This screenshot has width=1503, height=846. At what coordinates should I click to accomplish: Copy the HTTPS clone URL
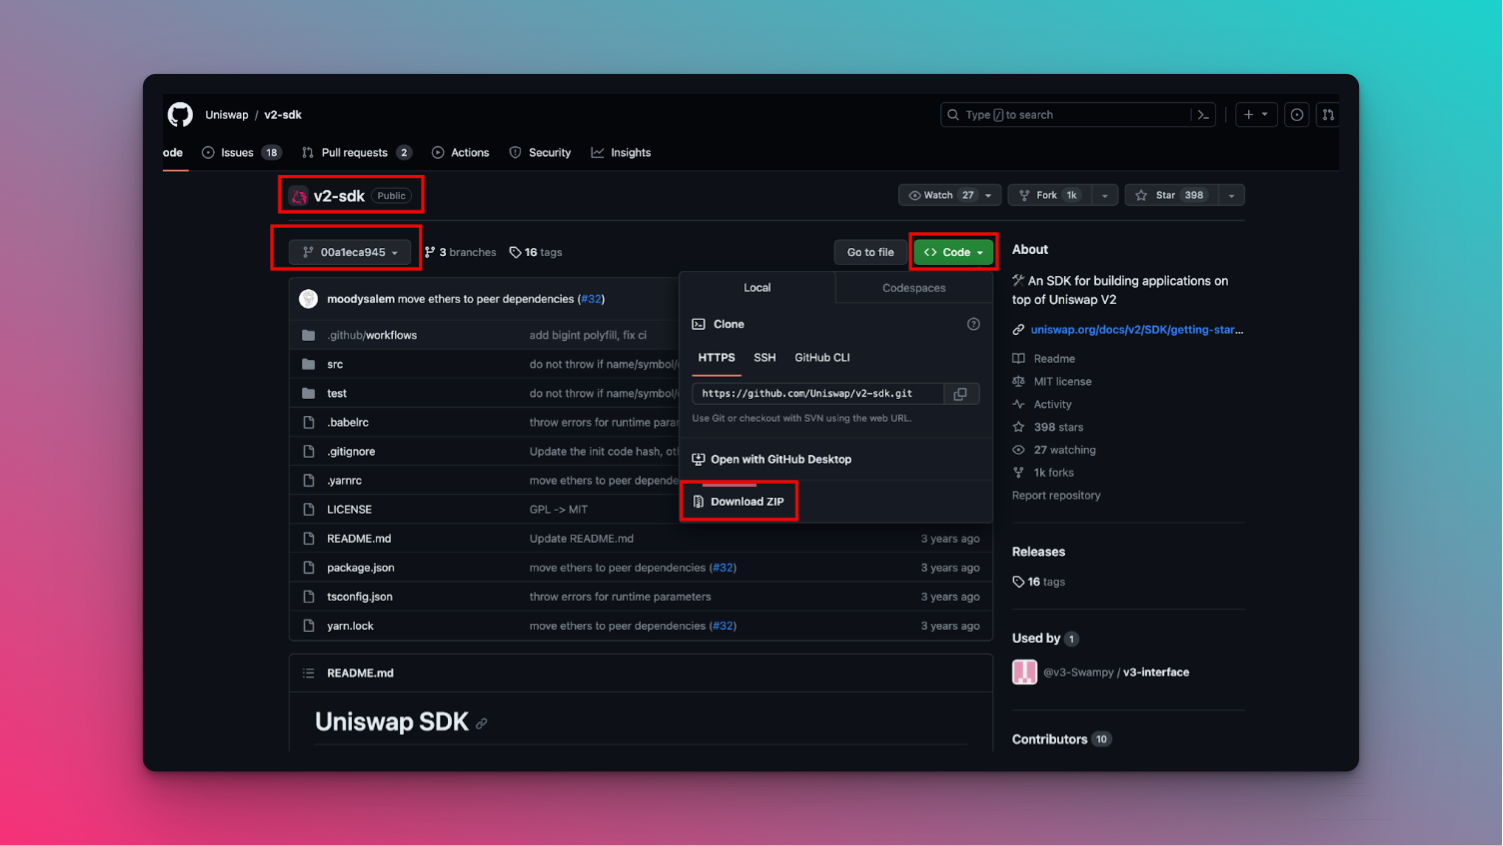click(960, 394)
